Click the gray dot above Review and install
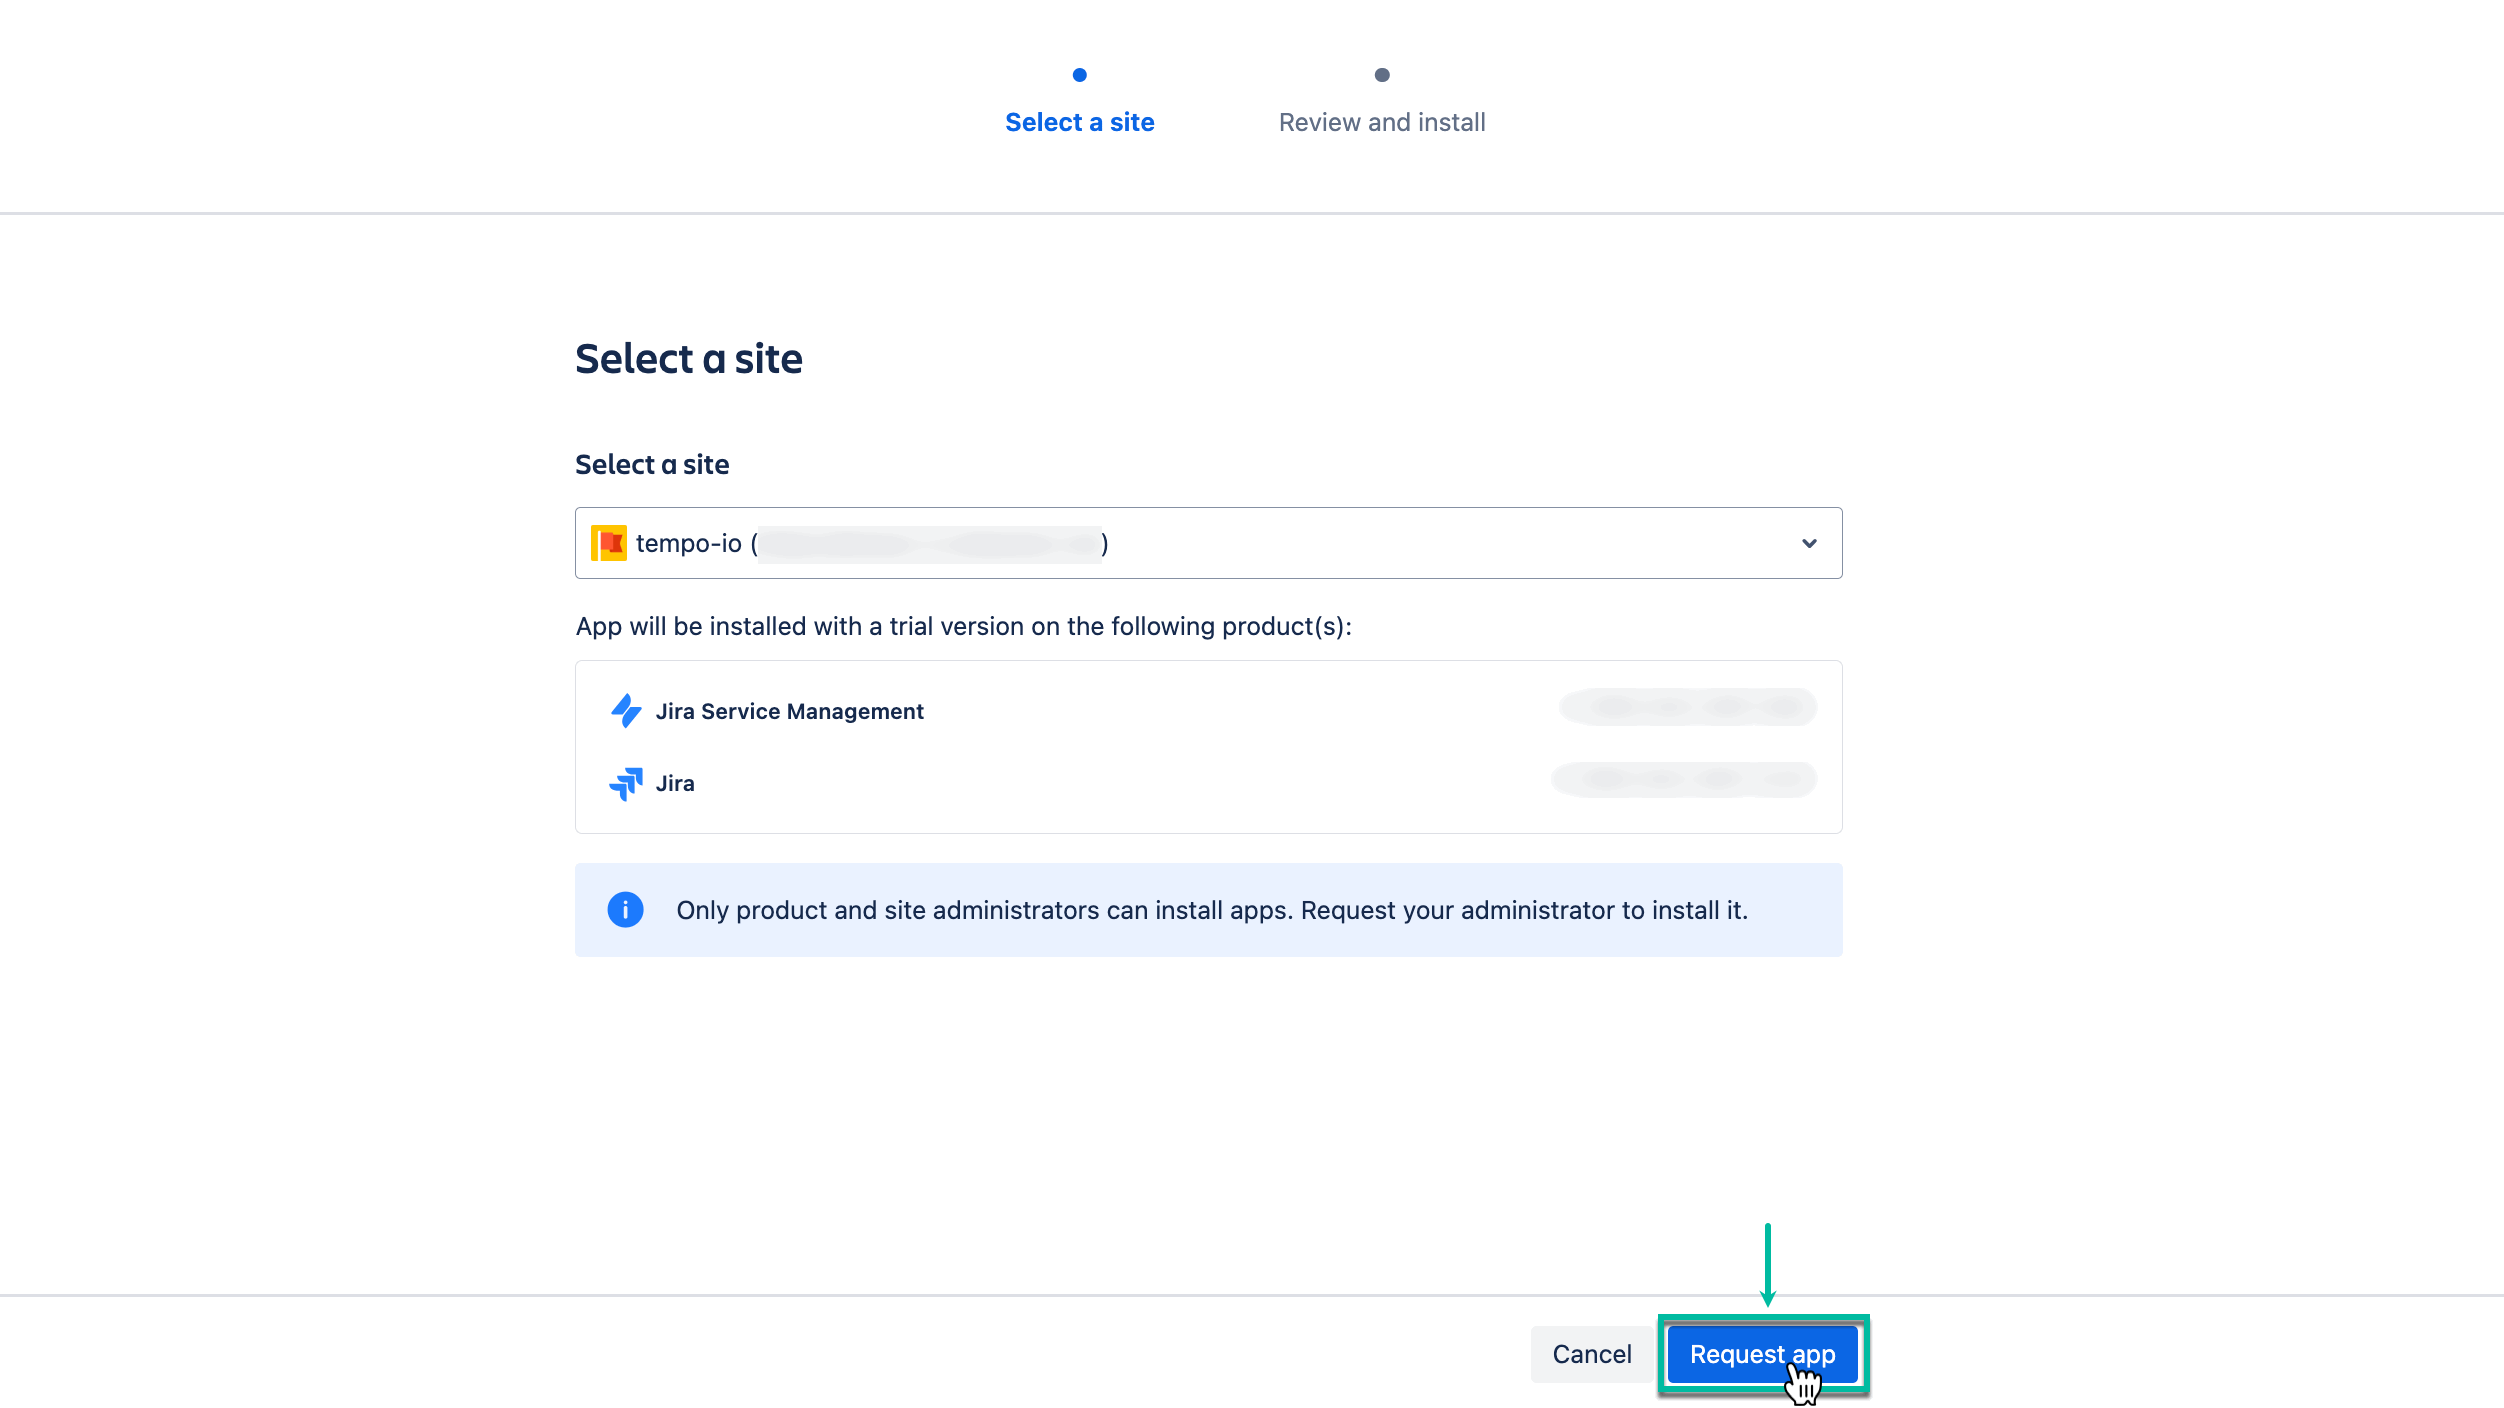The image size is (2504, 1408). pyautogui.click(x=1382, y=74)
